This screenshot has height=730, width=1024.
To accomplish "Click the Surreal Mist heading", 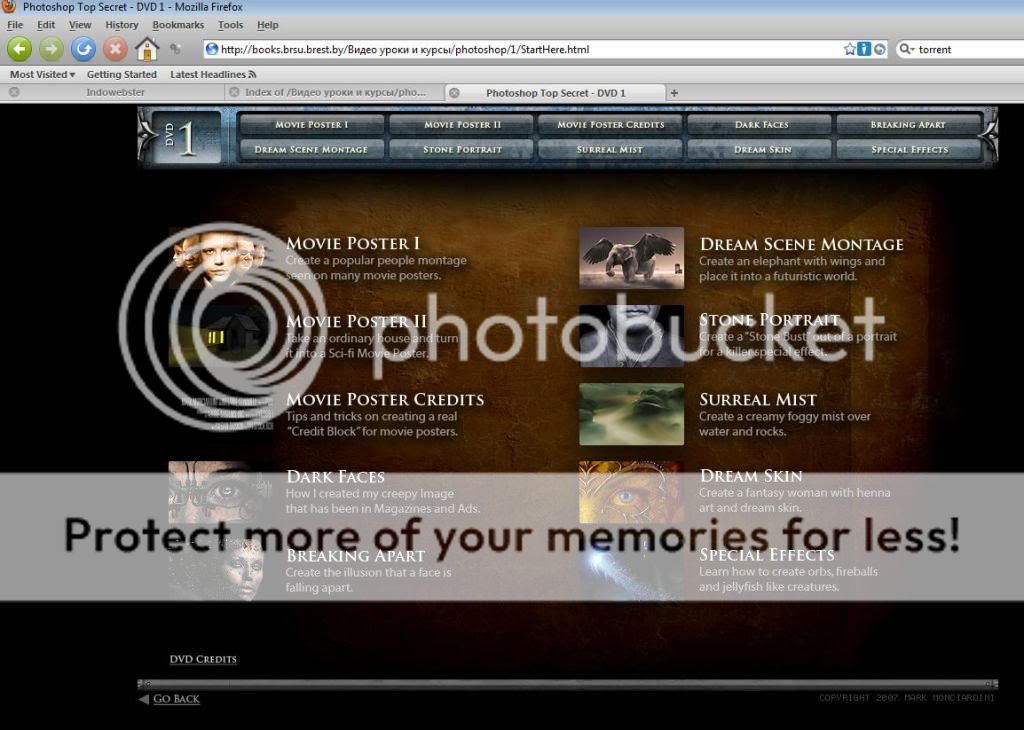I will click(758, 399).
